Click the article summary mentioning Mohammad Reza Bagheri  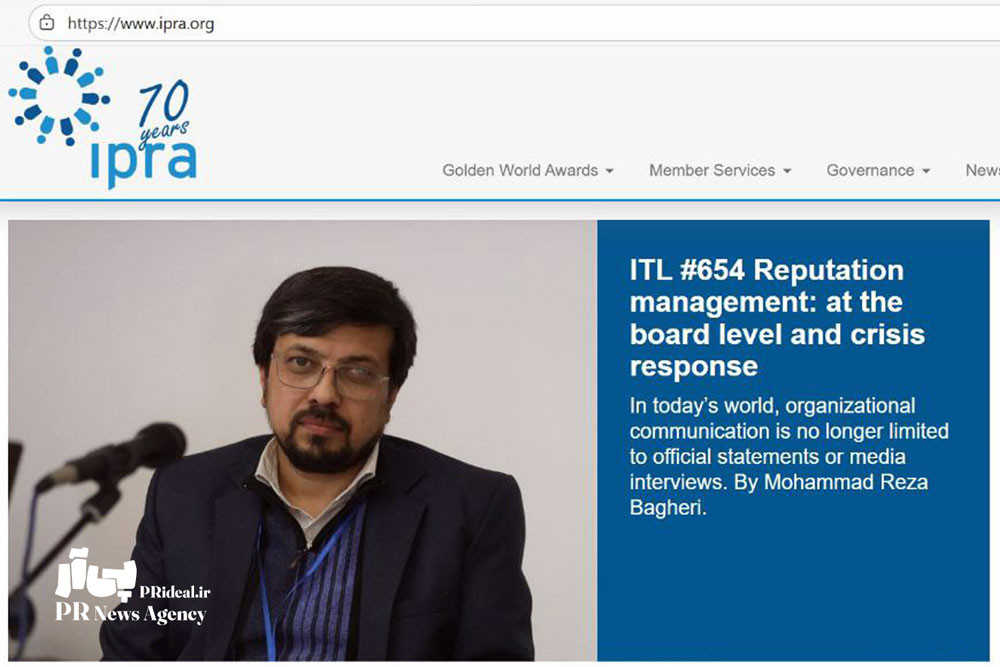point(788,457)
